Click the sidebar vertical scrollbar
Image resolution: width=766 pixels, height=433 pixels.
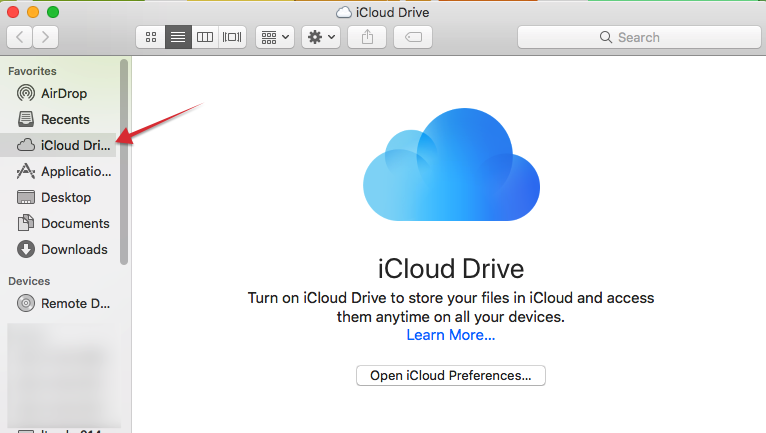pyautogui.click(x=124, y=162)
